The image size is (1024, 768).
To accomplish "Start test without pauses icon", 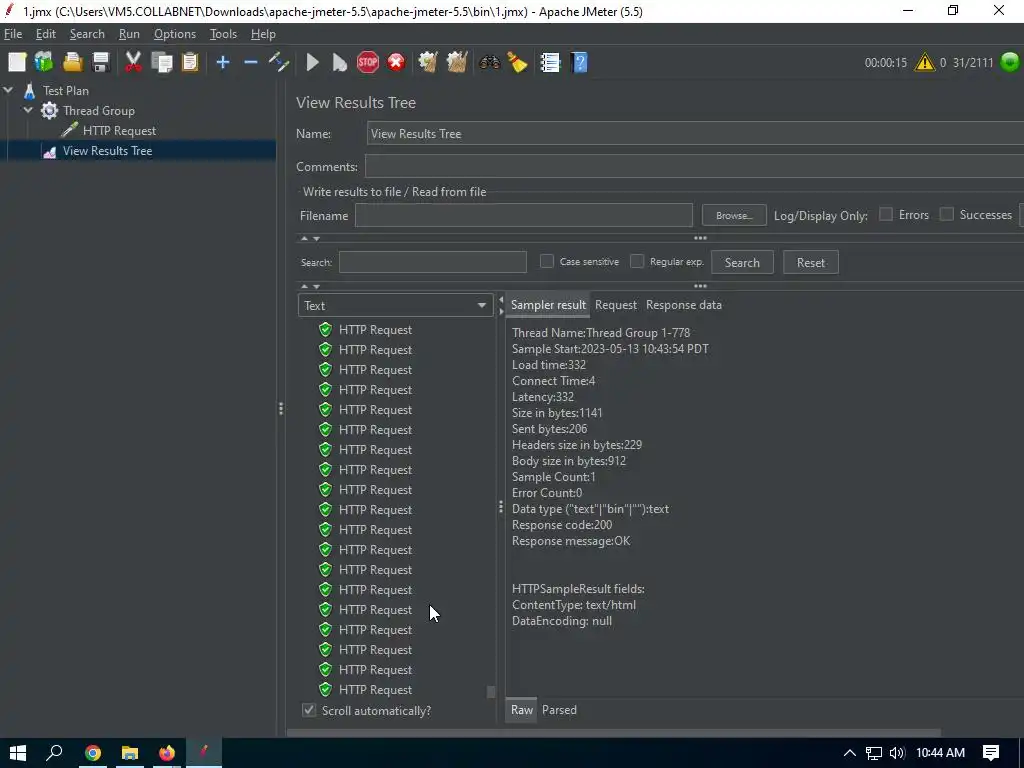I will (x=340, y=63).
